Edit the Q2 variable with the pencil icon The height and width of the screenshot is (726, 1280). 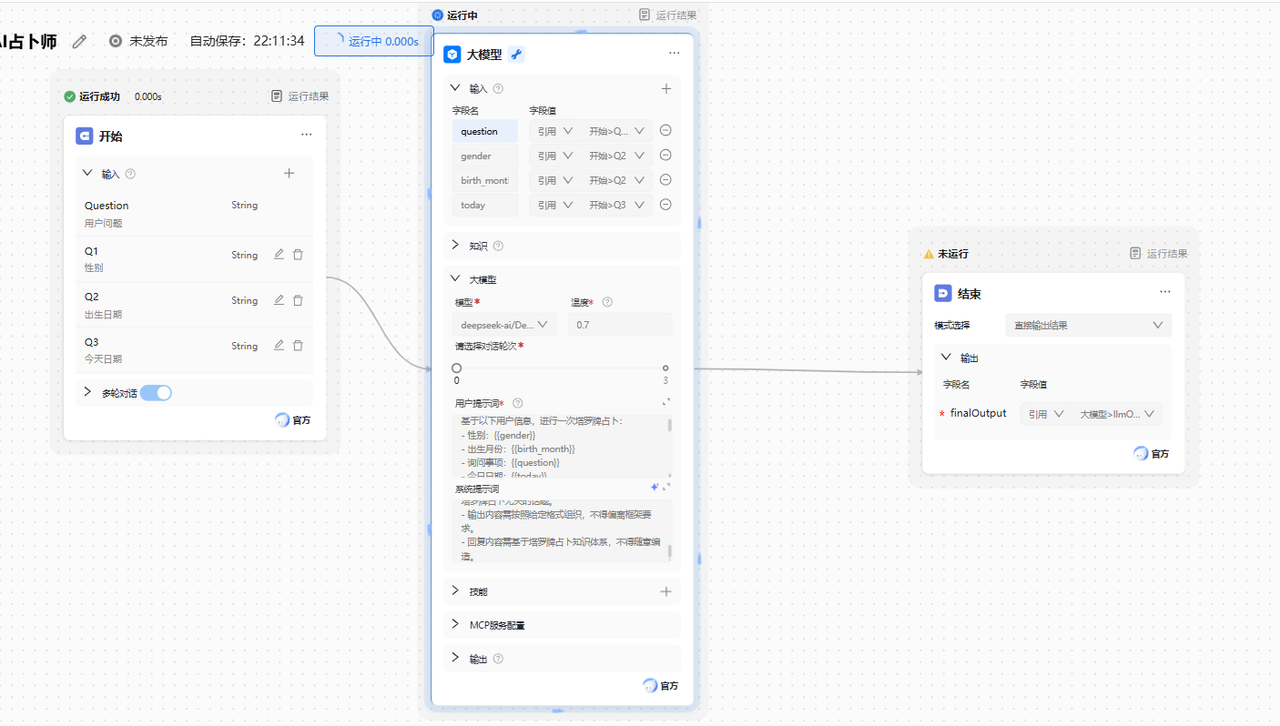tap(279, 300)
